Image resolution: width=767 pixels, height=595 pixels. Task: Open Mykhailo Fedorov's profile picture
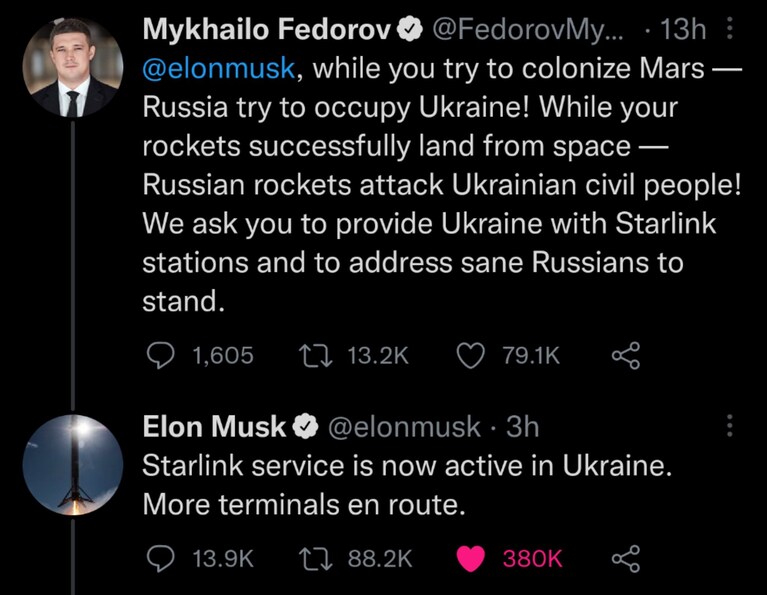(x=73, y=67)
